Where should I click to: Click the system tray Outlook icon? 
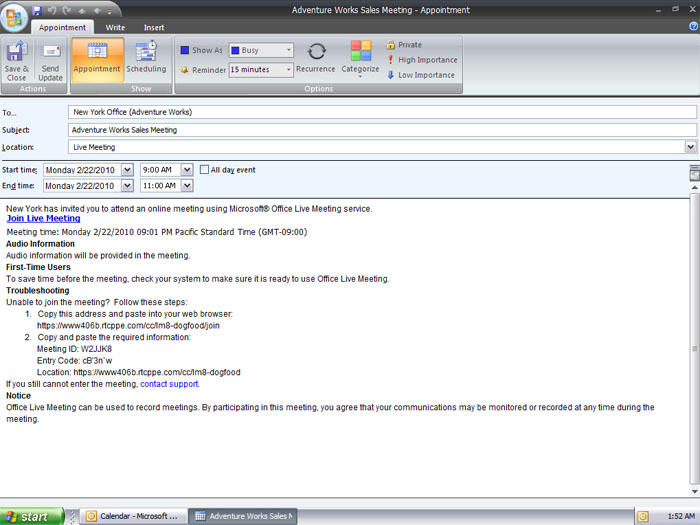tap(643, 517)
